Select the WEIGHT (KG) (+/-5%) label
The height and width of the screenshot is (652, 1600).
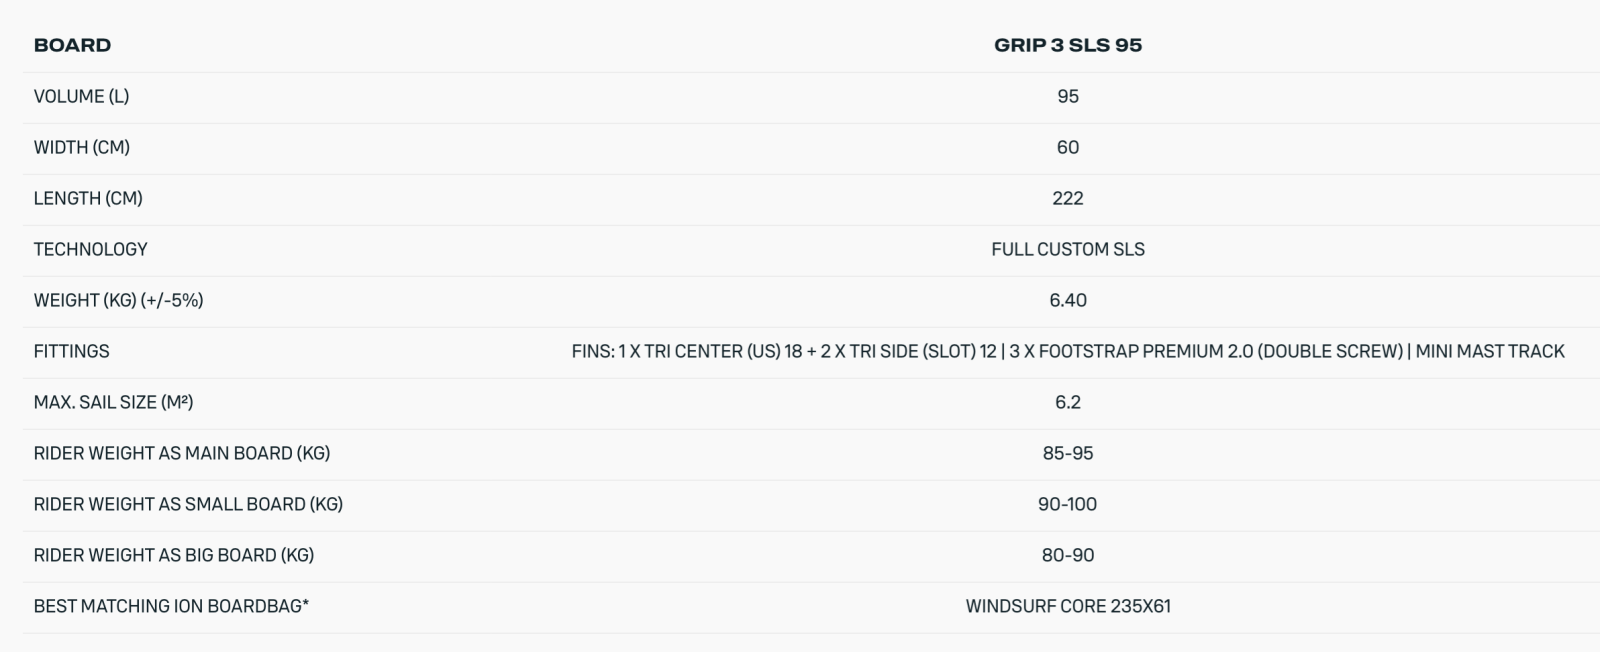click(x=118, y=300)
